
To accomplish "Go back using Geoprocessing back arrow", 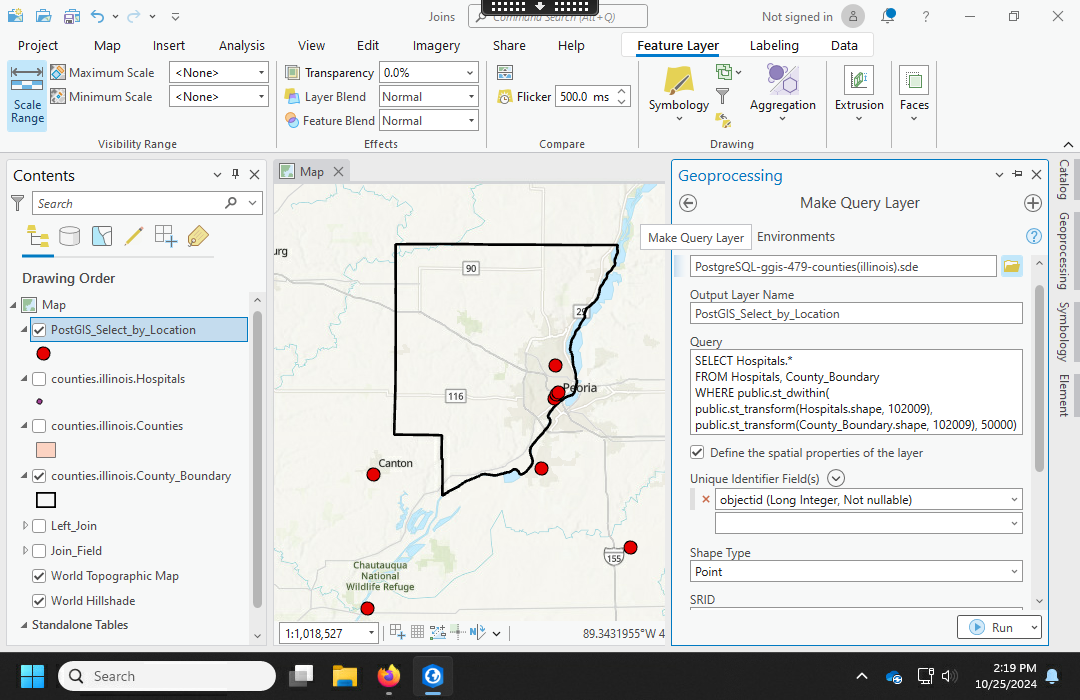I will 688,203.
